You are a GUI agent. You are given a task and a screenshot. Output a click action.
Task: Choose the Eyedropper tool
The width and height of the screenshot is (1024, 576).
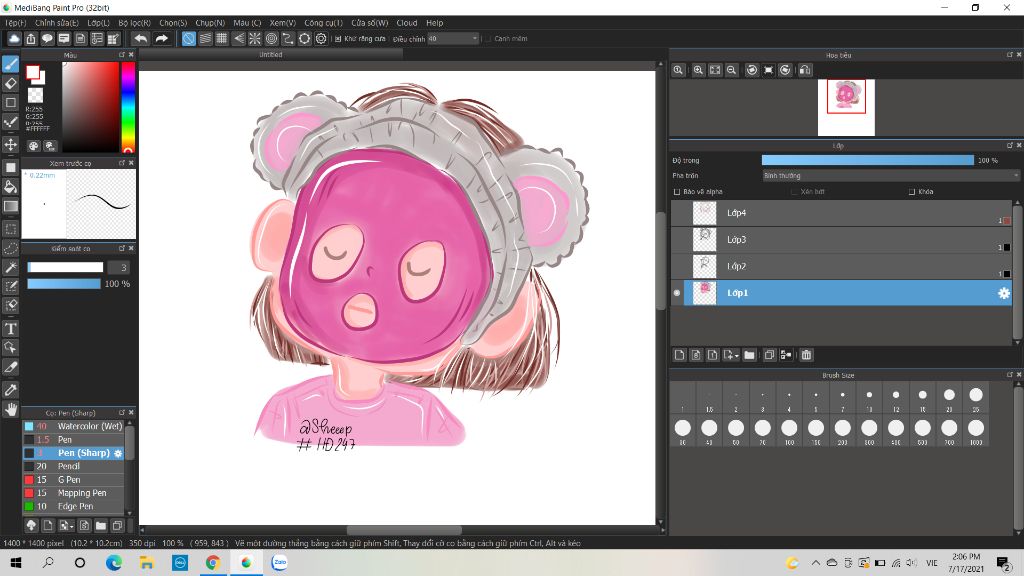[10, 390]
